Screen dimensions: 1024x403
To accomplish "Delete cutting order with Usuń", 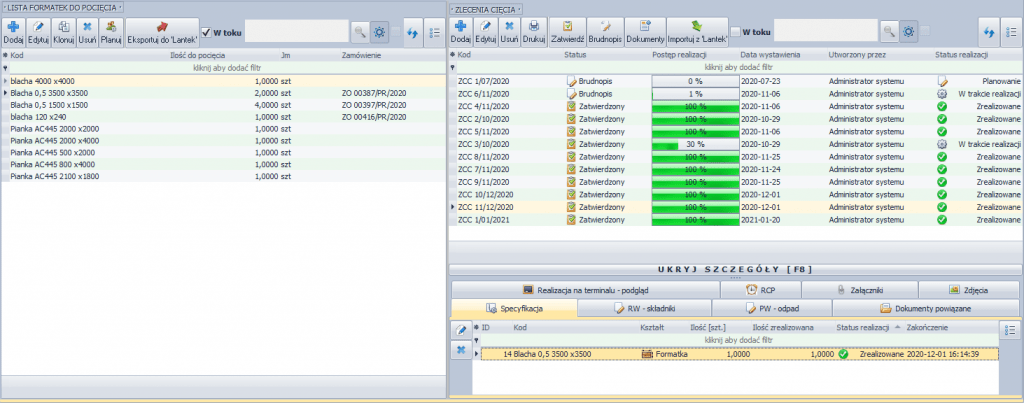I will [x=509, y=31].
